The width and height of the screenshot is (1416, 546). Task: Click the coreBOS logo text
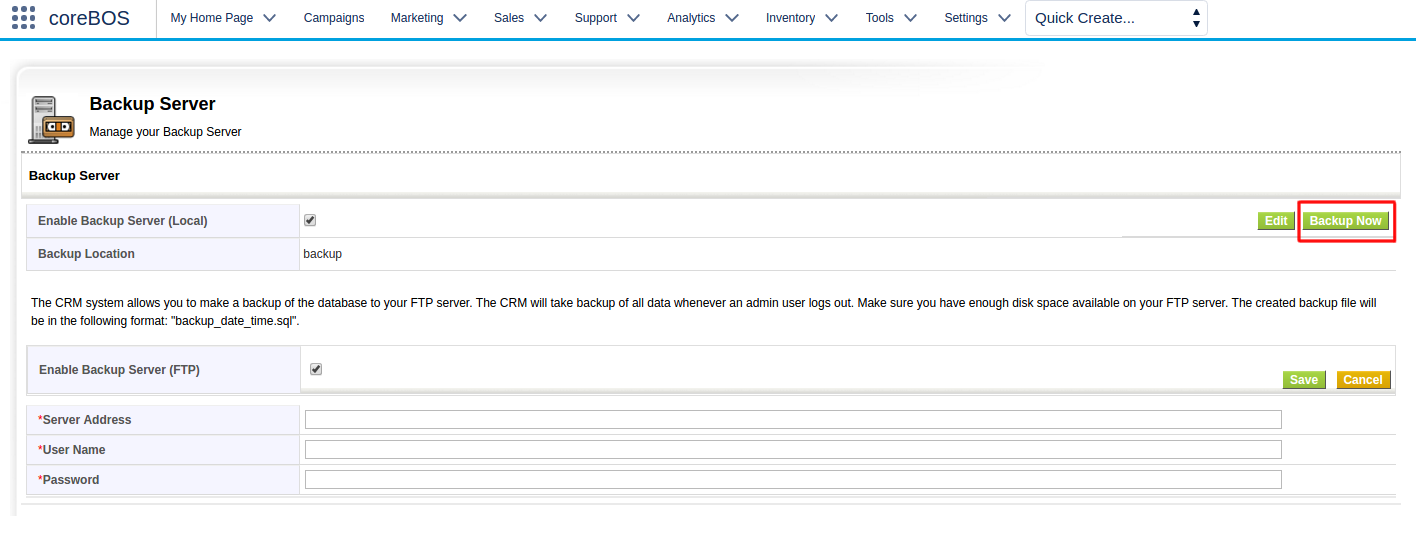tap(89, 18)
